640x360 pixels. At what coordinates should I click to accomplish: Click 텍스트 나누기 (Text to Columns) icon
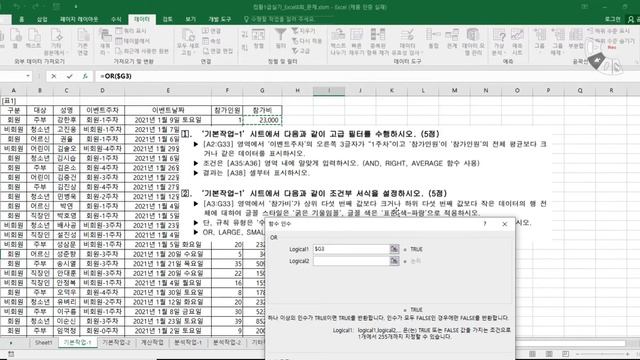[338, 42]
